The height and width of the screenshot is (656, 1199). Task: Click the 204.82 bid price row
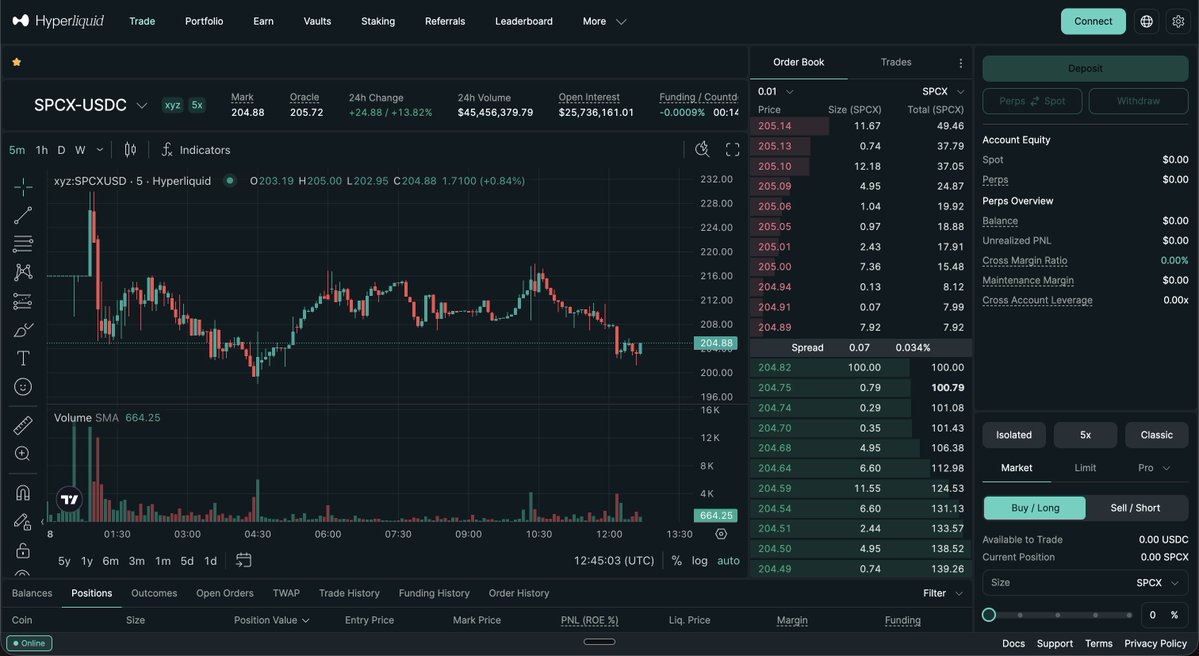point(860,368)
